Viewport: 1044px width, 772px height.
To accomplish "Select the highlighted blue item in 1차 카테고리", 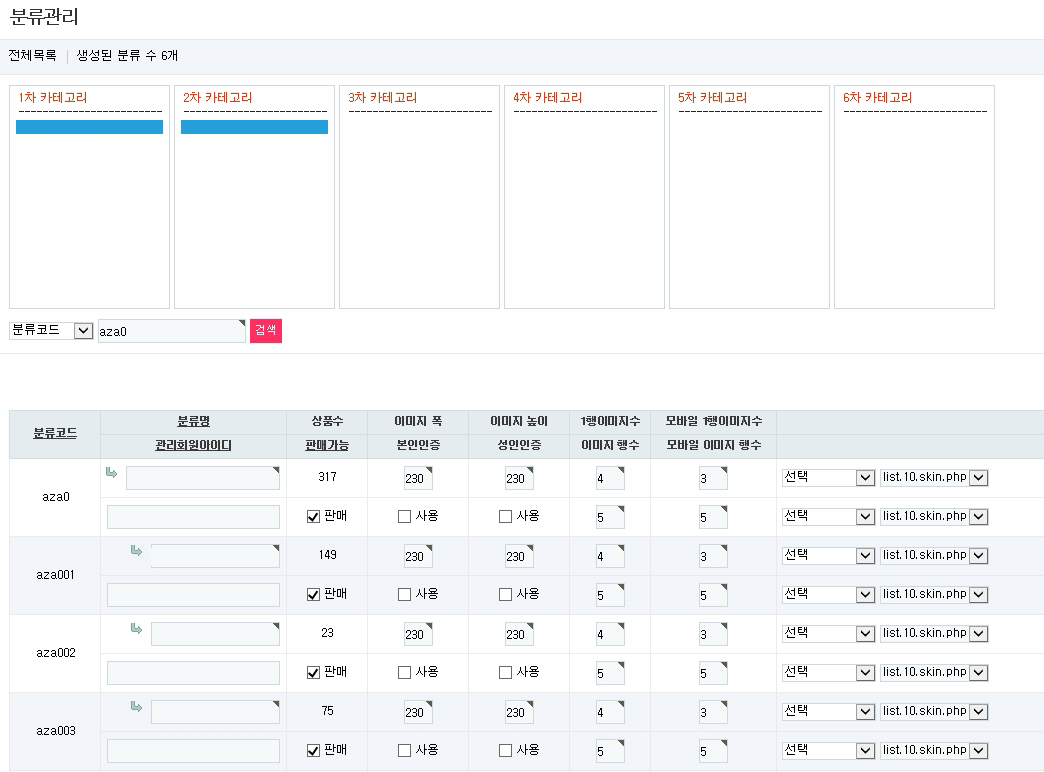I will 89,127.
